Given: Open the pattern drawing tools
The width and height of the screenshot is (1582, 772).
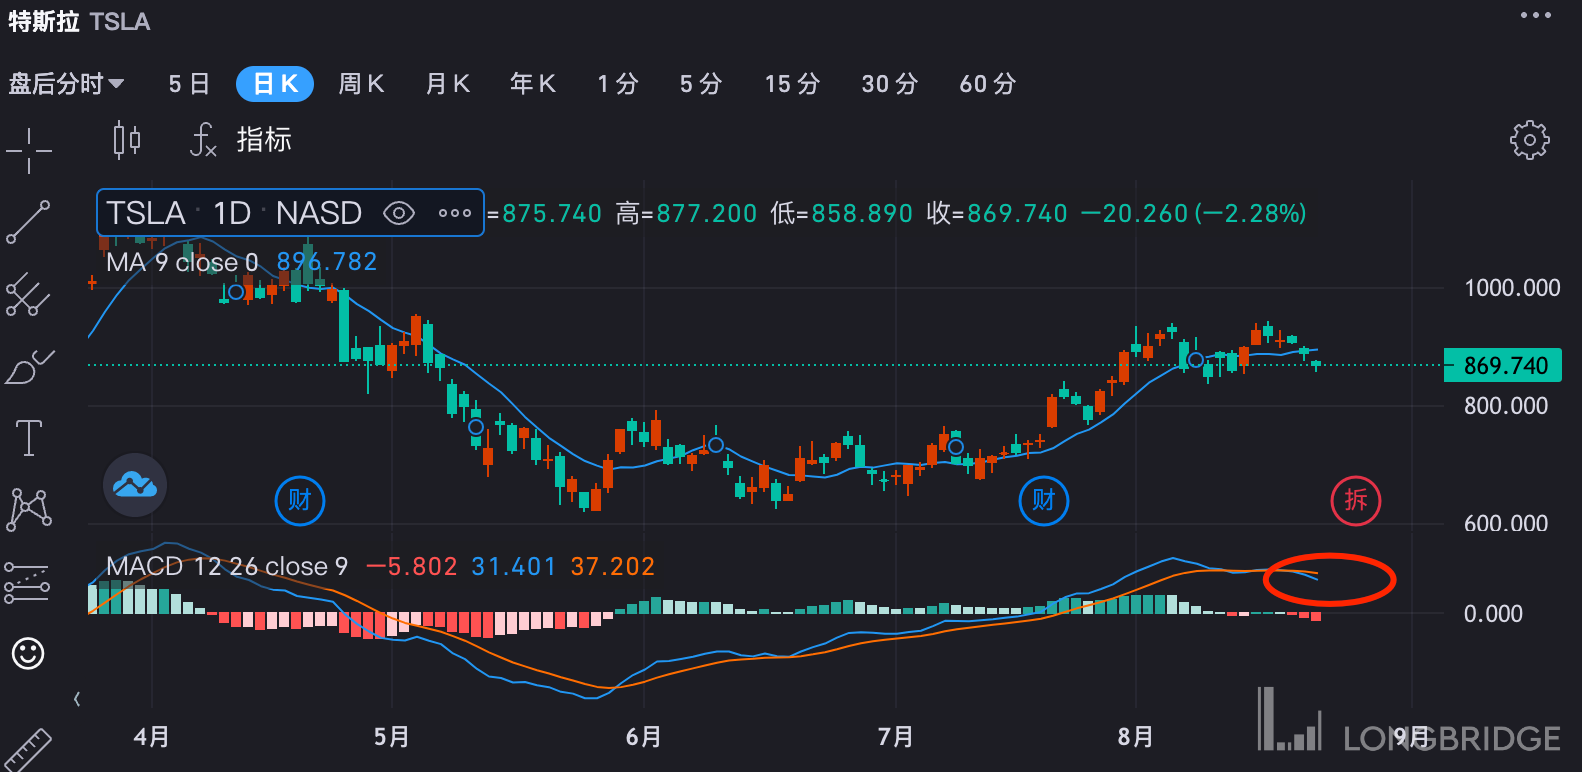Looking at the screenshot, I should point(29,509).
